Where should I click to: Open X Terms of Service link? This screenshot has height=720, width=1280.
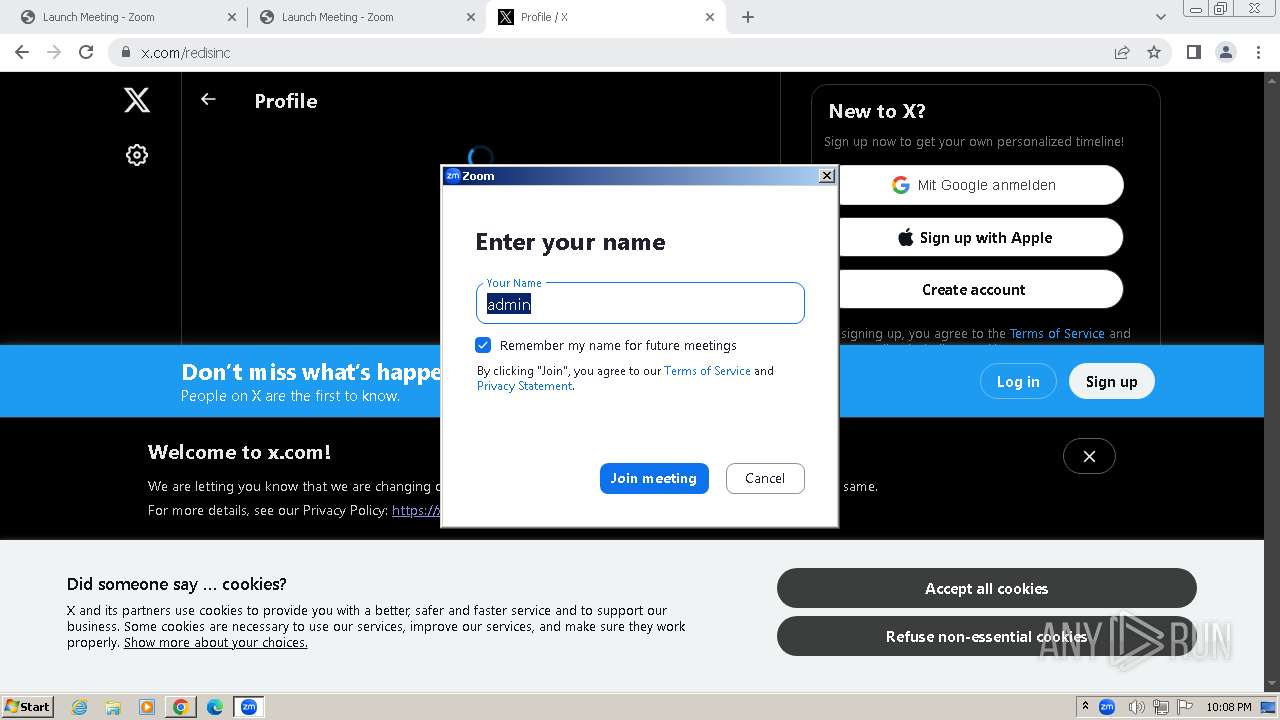pyautogui.click(x=1057, y=334)
